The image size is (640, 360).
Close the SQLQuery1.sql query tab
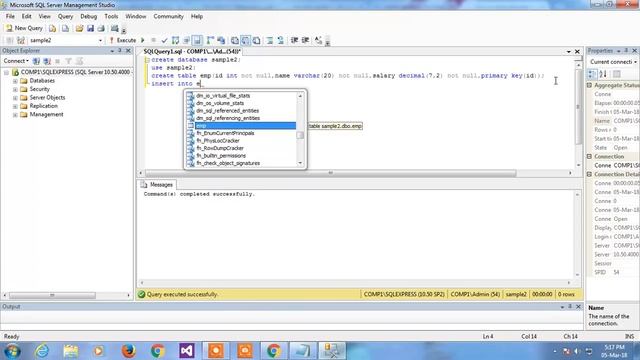click(x=577, y=51)
